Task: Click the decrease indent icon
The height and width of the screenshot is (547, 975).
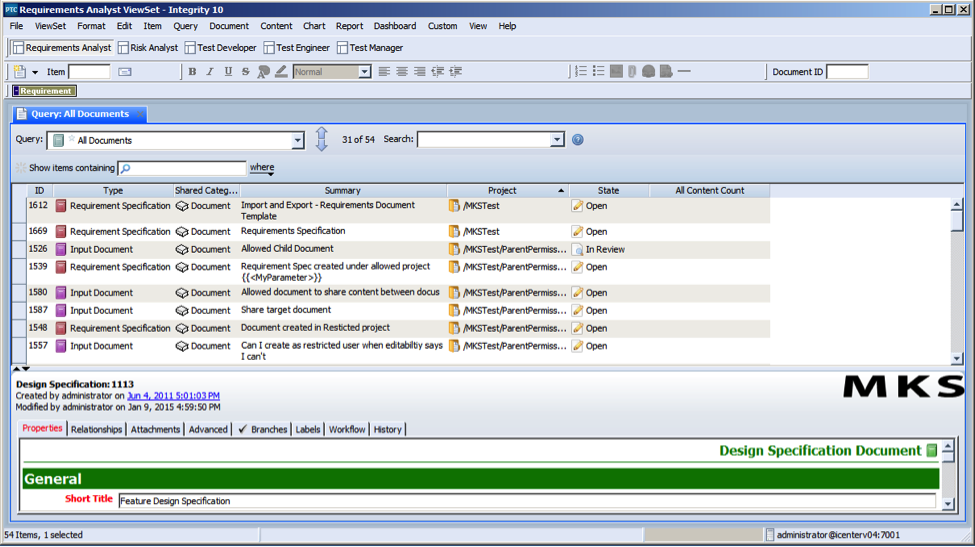Action: coord(438,71)
